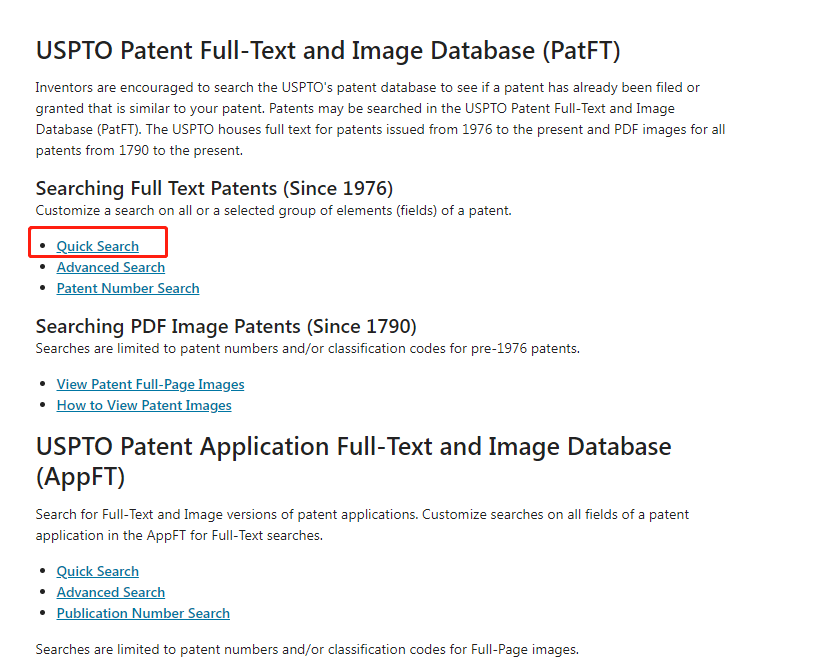Click the Publication Number Search link
829x666 pixels.
point(143,613)
